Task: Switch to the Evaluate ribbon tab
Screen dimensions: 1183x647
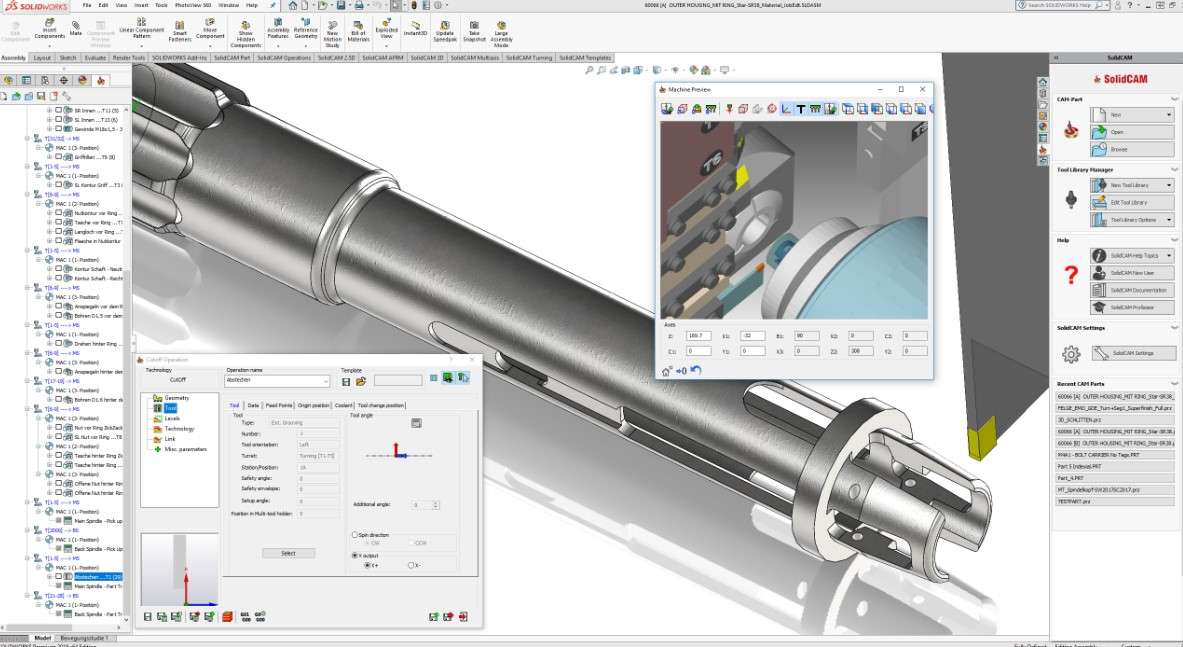Action: click(95, 57)
